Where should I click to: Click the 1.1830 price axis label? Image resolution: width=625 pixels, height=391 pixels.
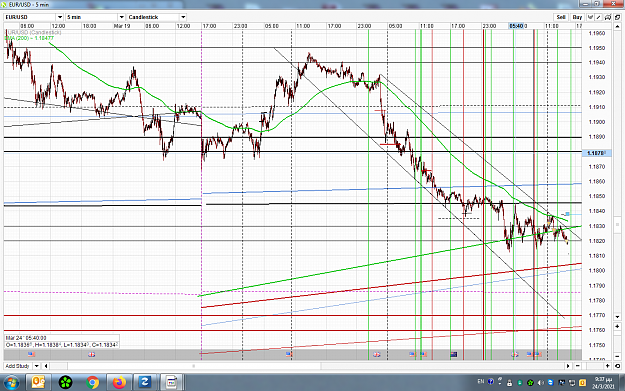[x=597, y=226]
